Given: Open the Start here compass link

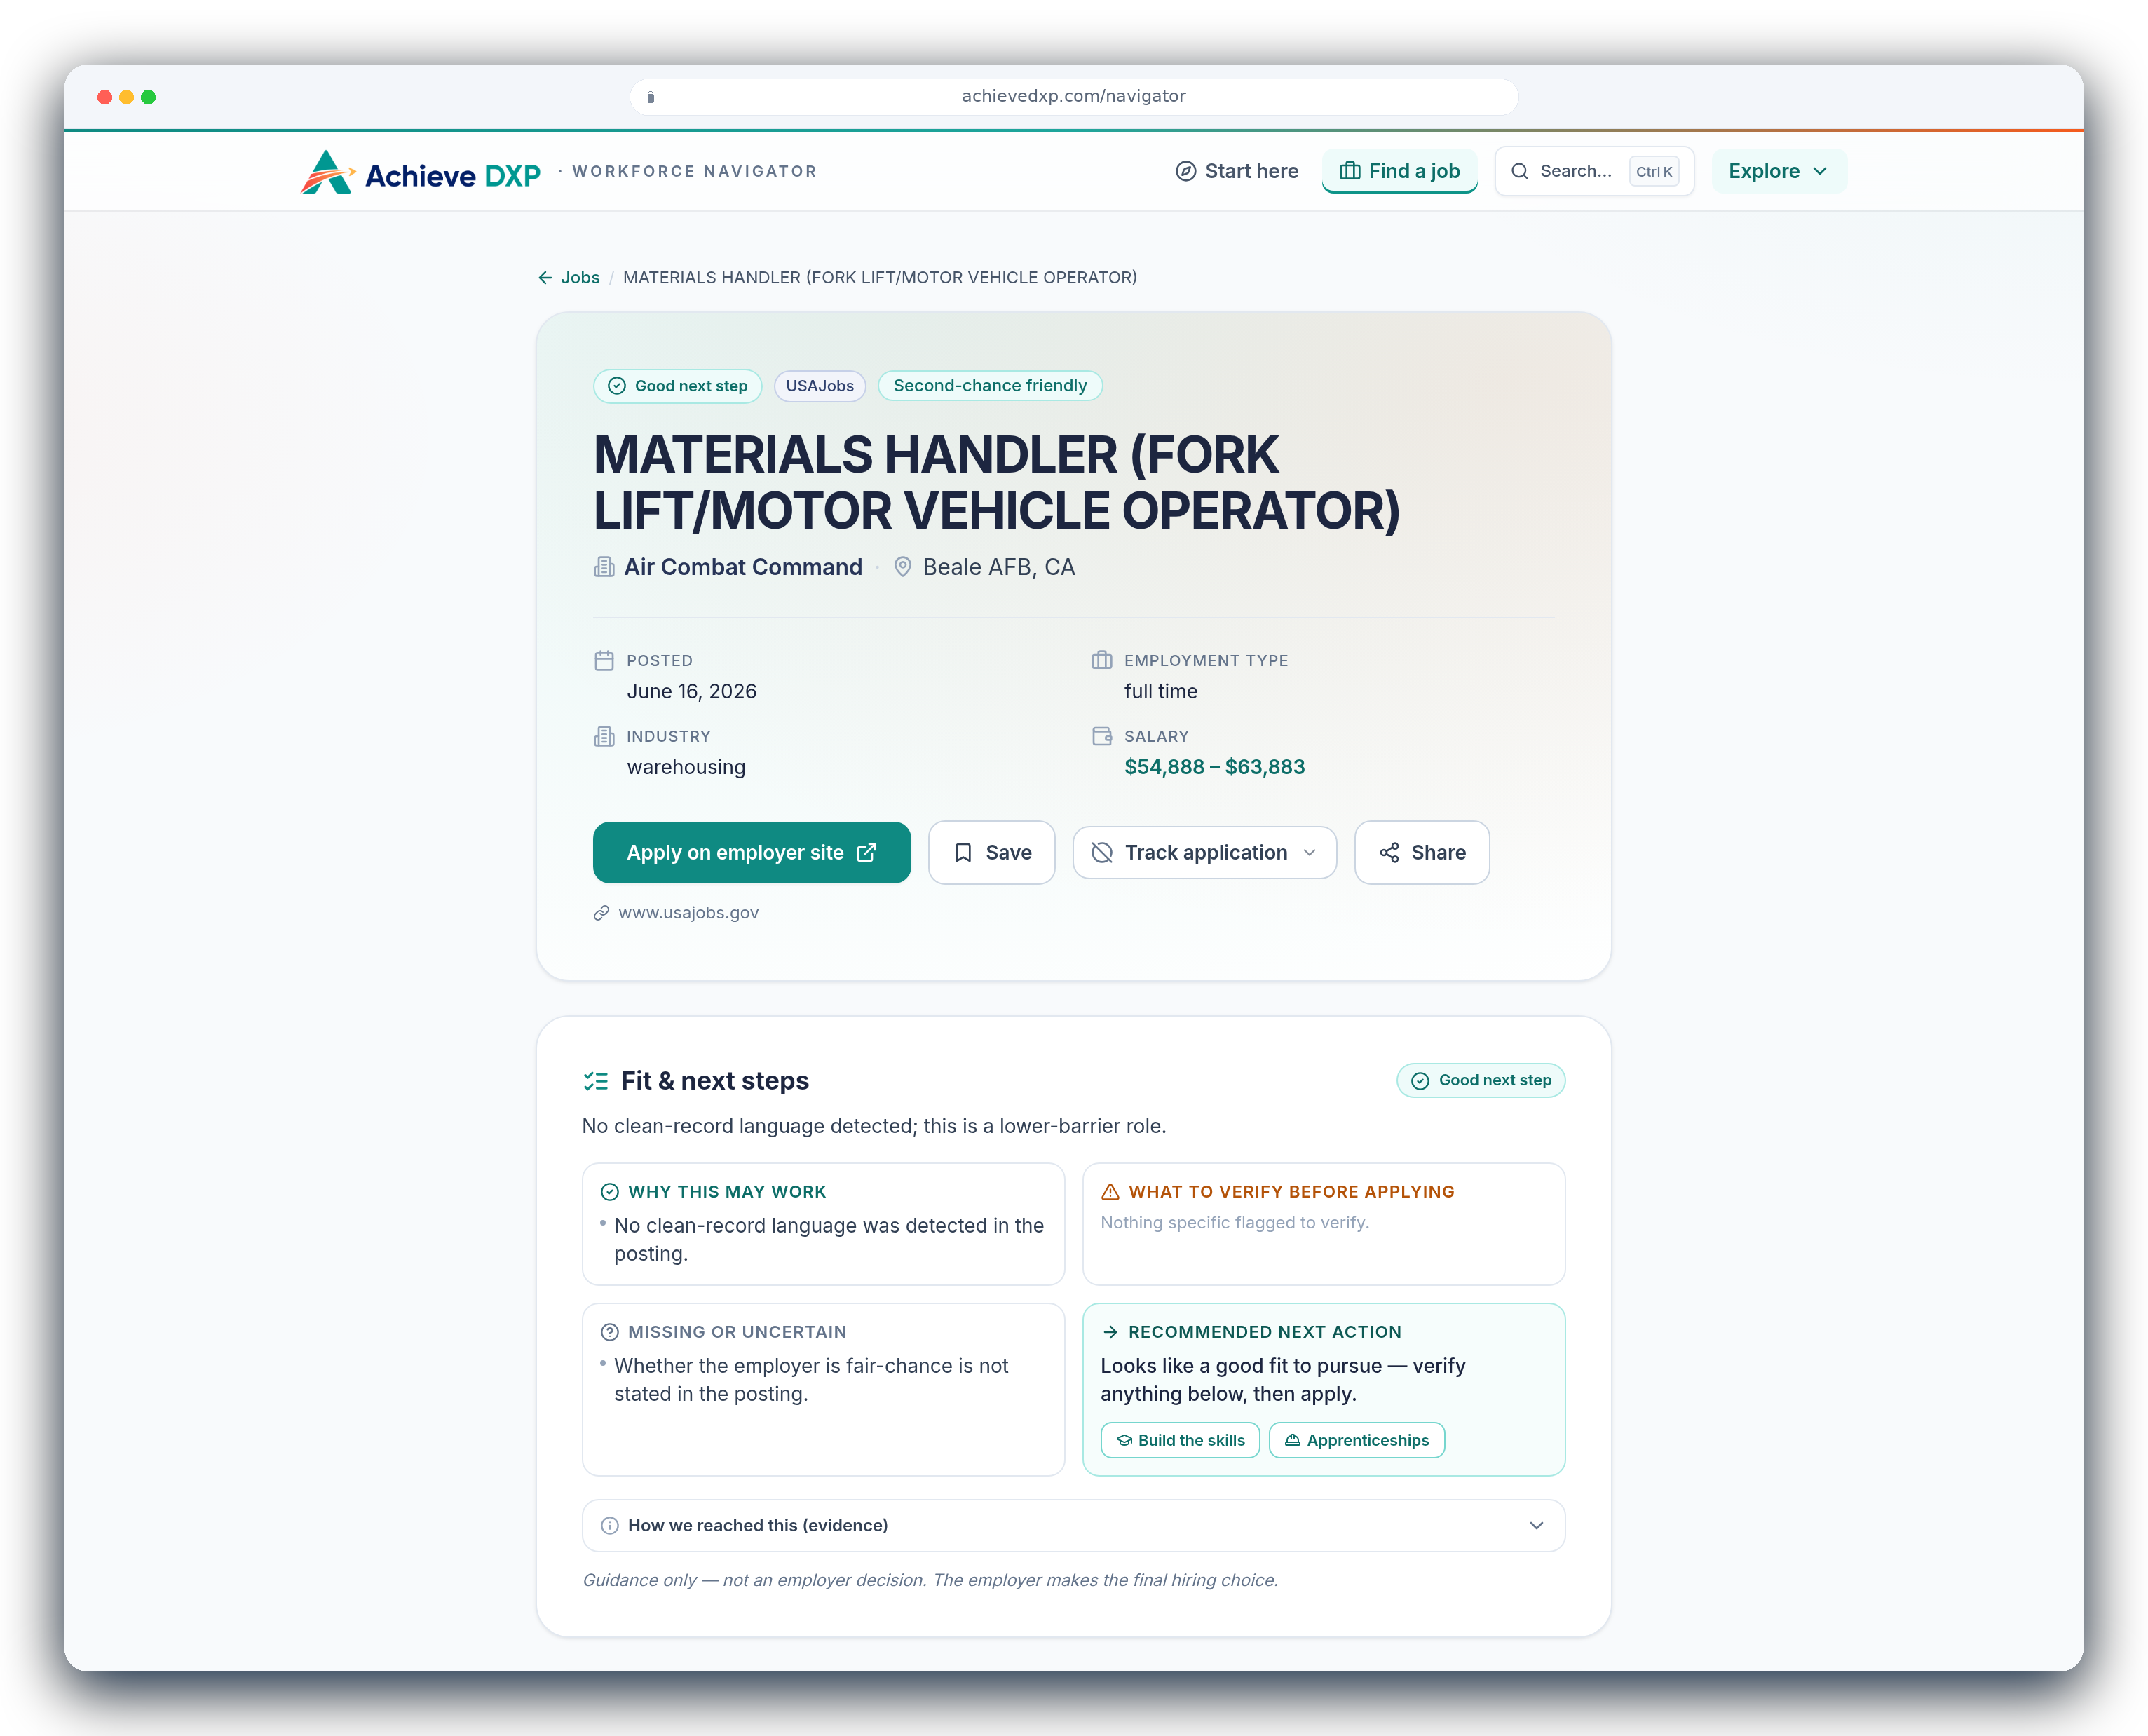Looking at the screenshot, I should [1237, 171].
